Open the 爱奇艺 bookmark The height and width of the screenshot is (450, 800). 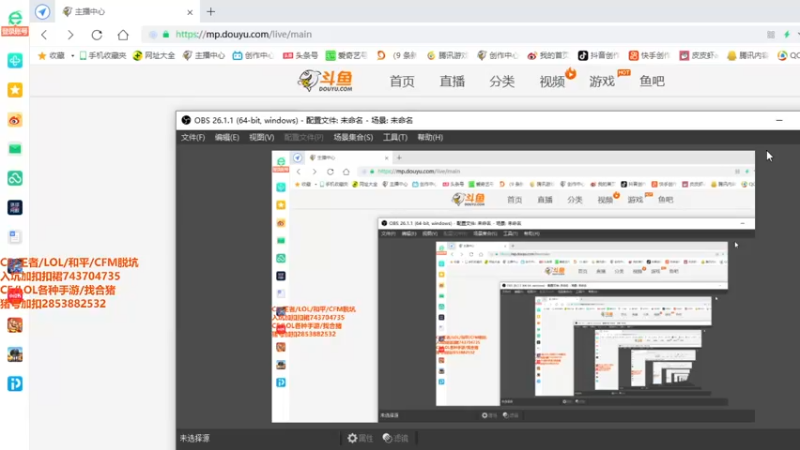346,56
